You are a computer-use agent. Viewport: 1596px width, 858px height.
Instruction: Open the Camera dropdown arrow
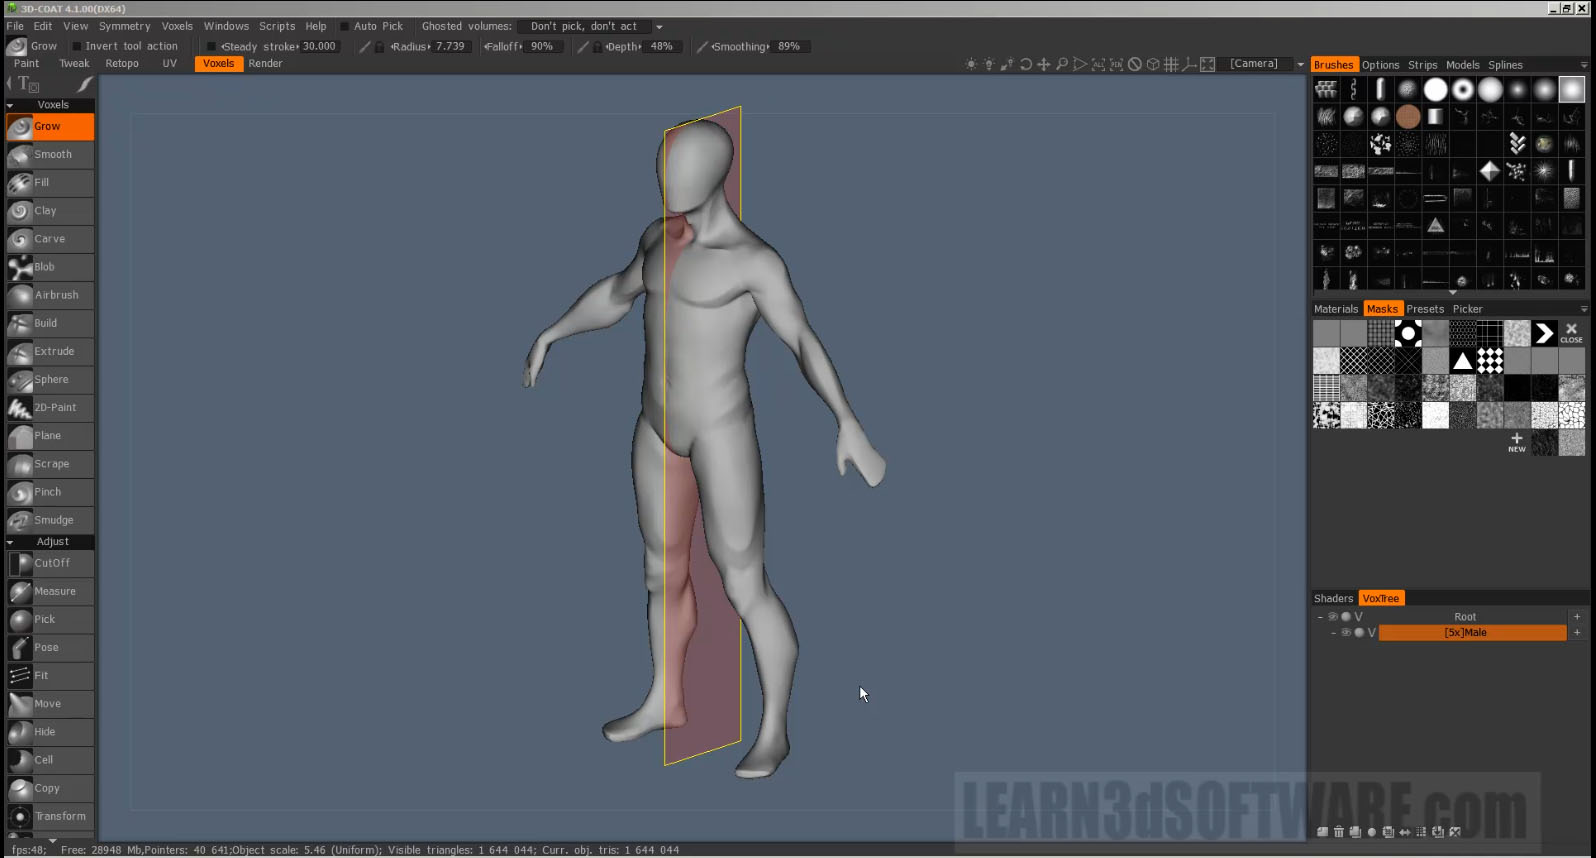1301,64
